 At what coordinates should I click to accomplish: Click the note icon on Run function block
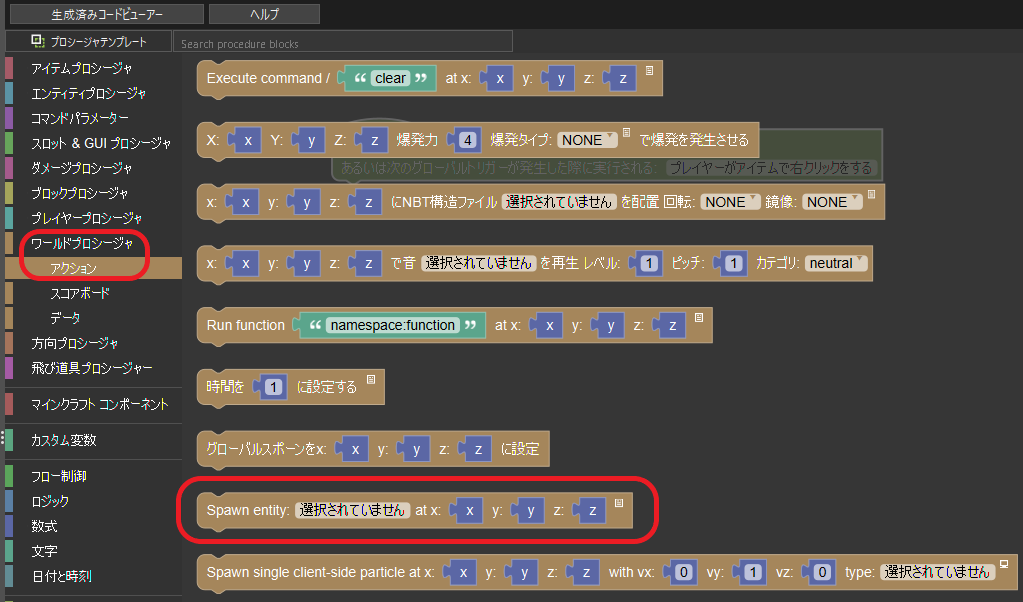(699, 317)
